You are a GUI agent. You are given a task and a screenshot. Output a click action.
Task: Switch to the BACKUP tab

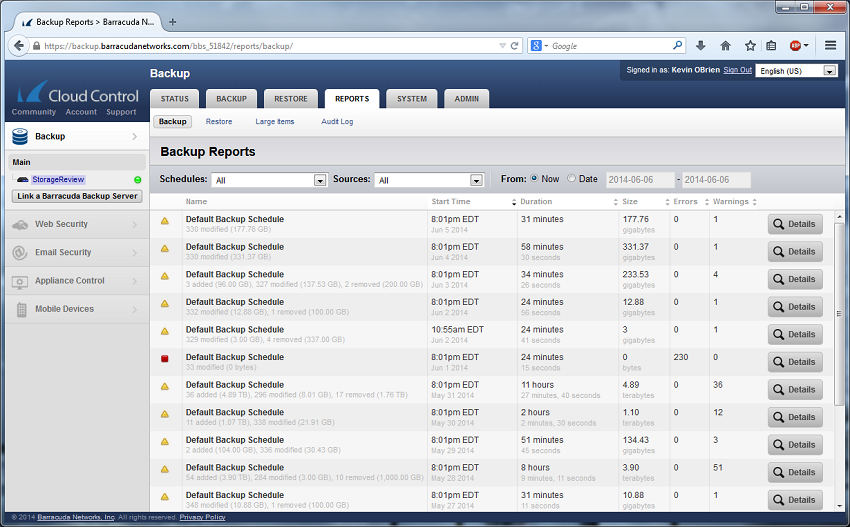pos(231,99)
